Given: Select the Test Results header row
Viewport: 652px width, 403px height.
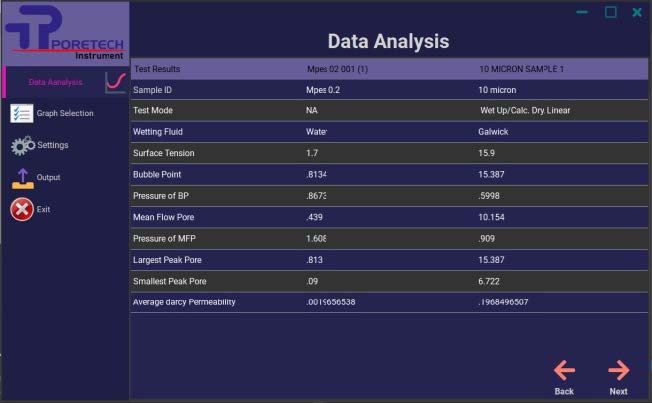Looking at the screenshot, I should pyautogui.click(x=157, y=69).
